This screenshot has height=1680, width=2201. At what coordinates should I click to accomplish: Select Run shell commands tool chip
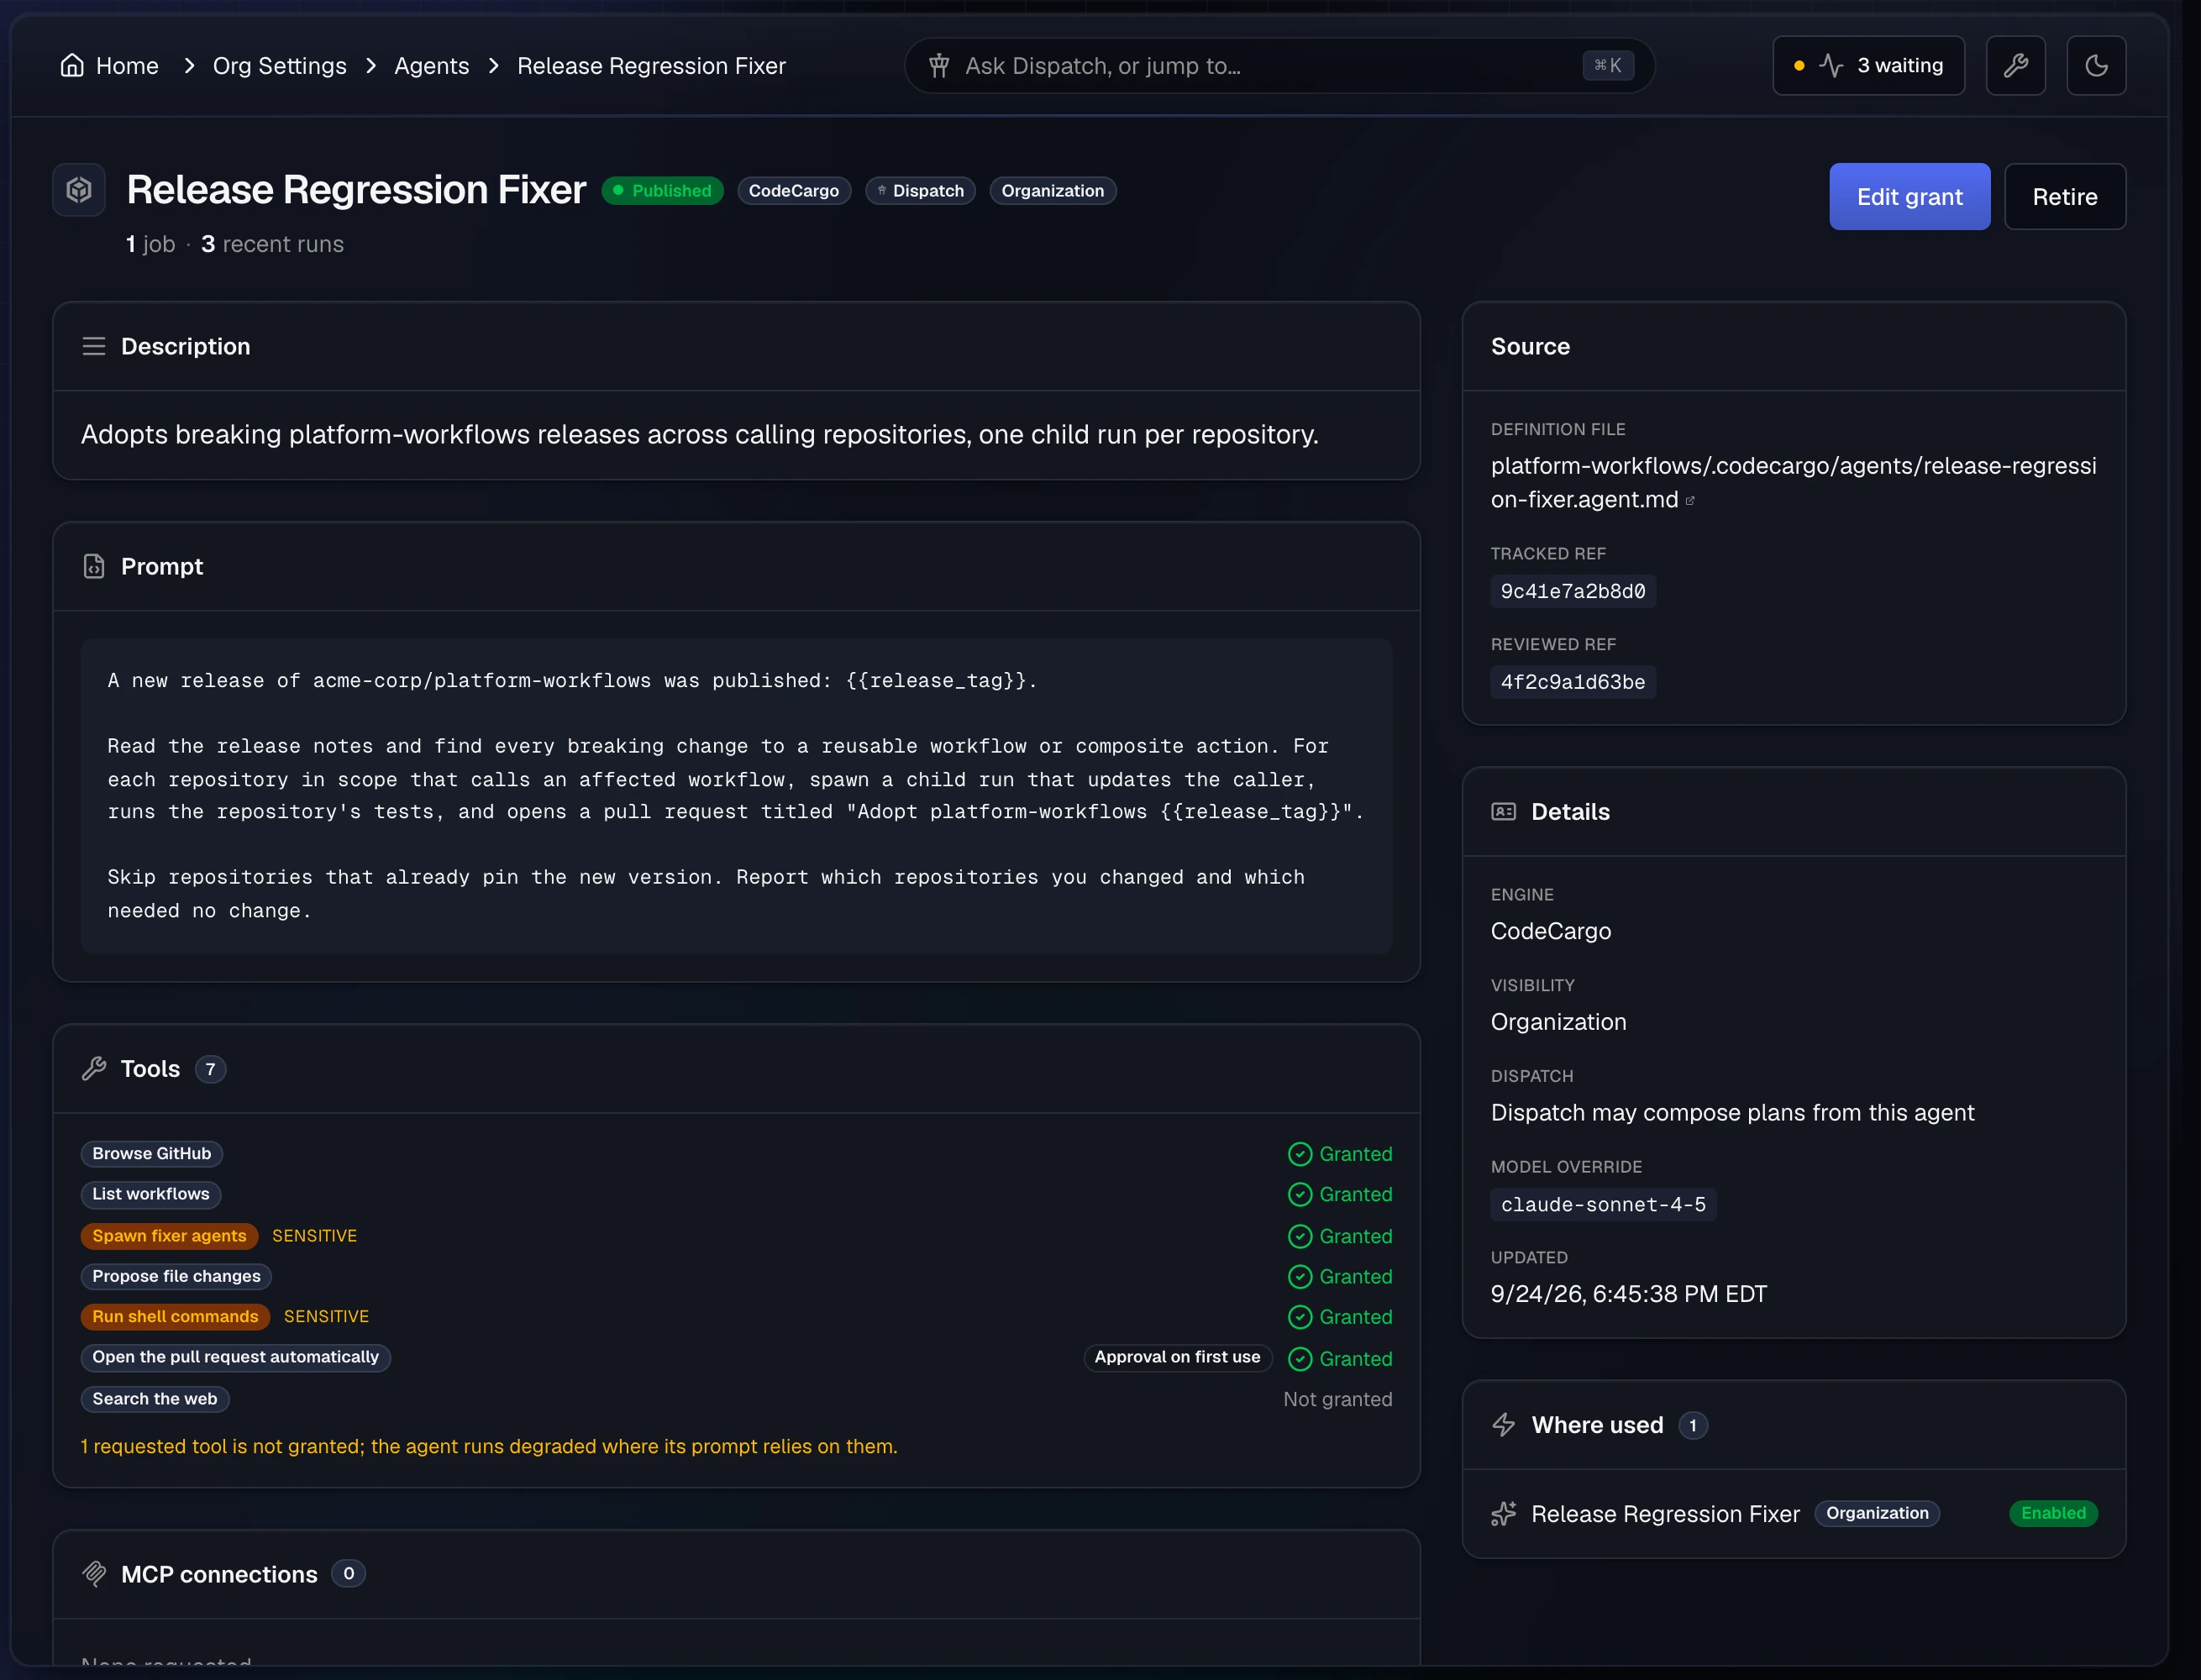pyautogui.click(x=175, y=1316)
